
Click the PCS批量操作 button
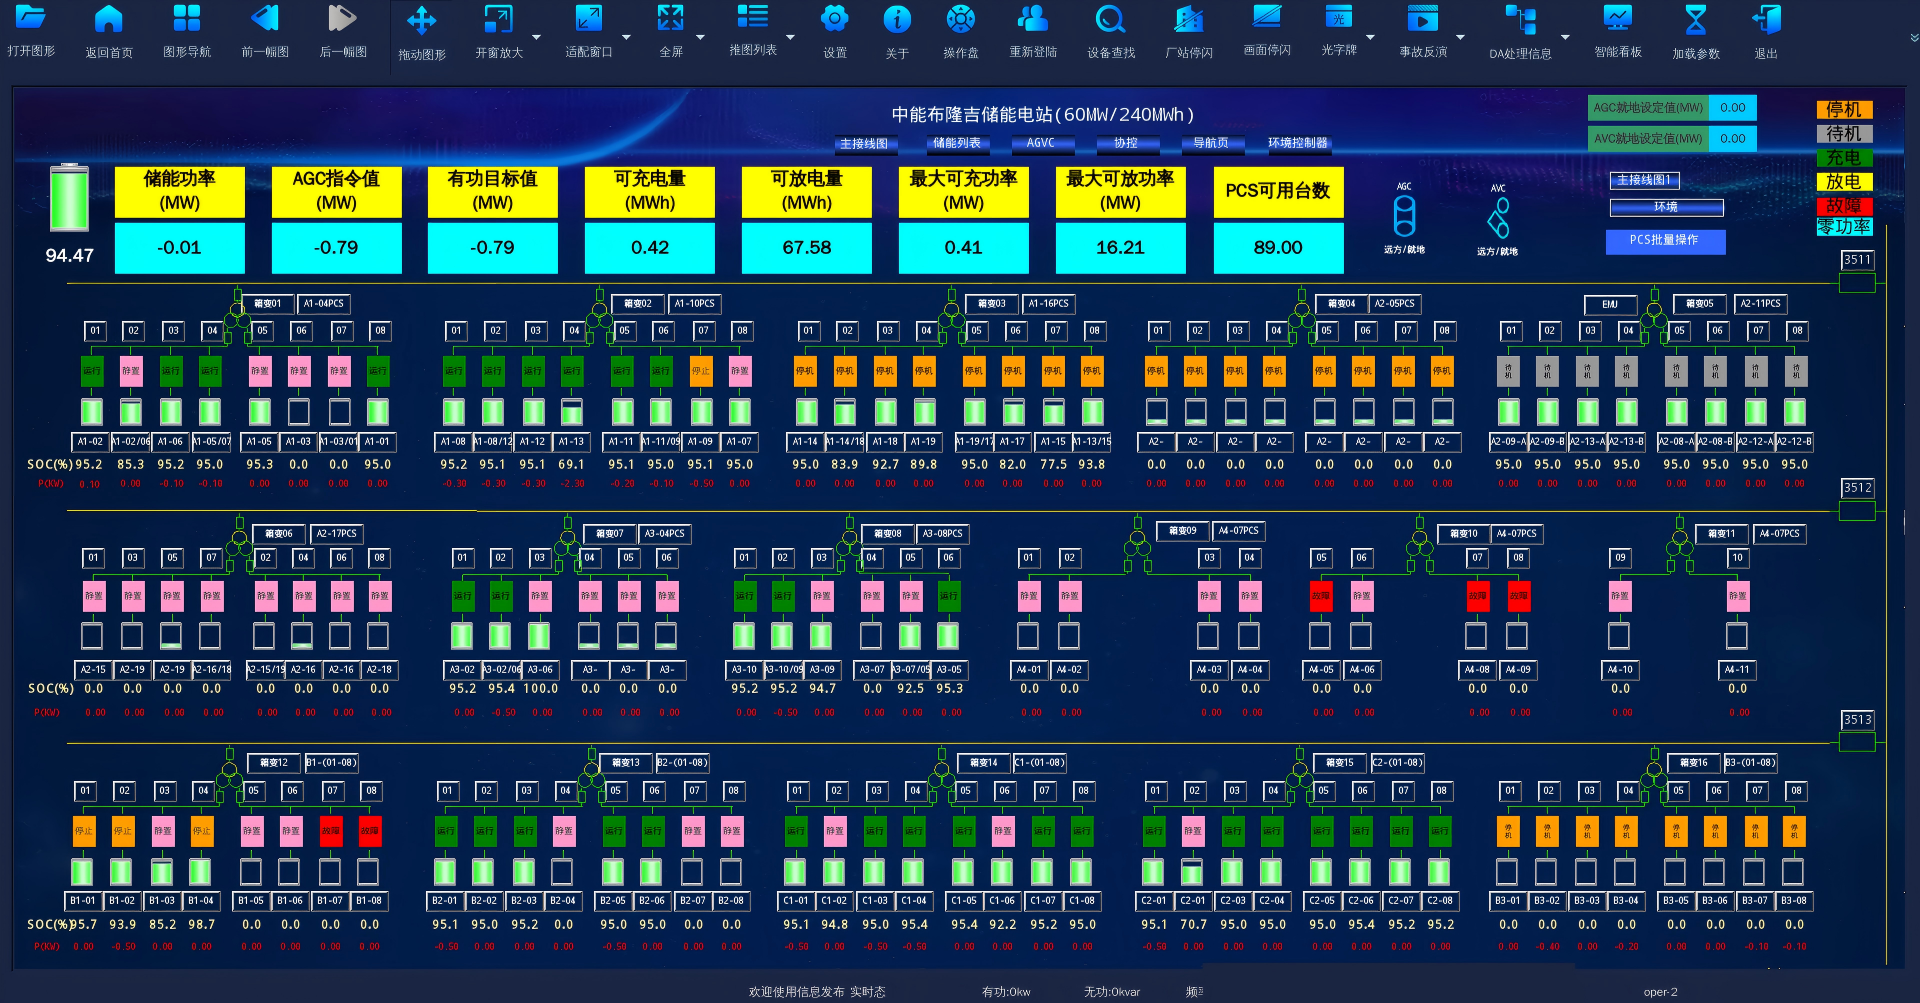click(1665, 240)
